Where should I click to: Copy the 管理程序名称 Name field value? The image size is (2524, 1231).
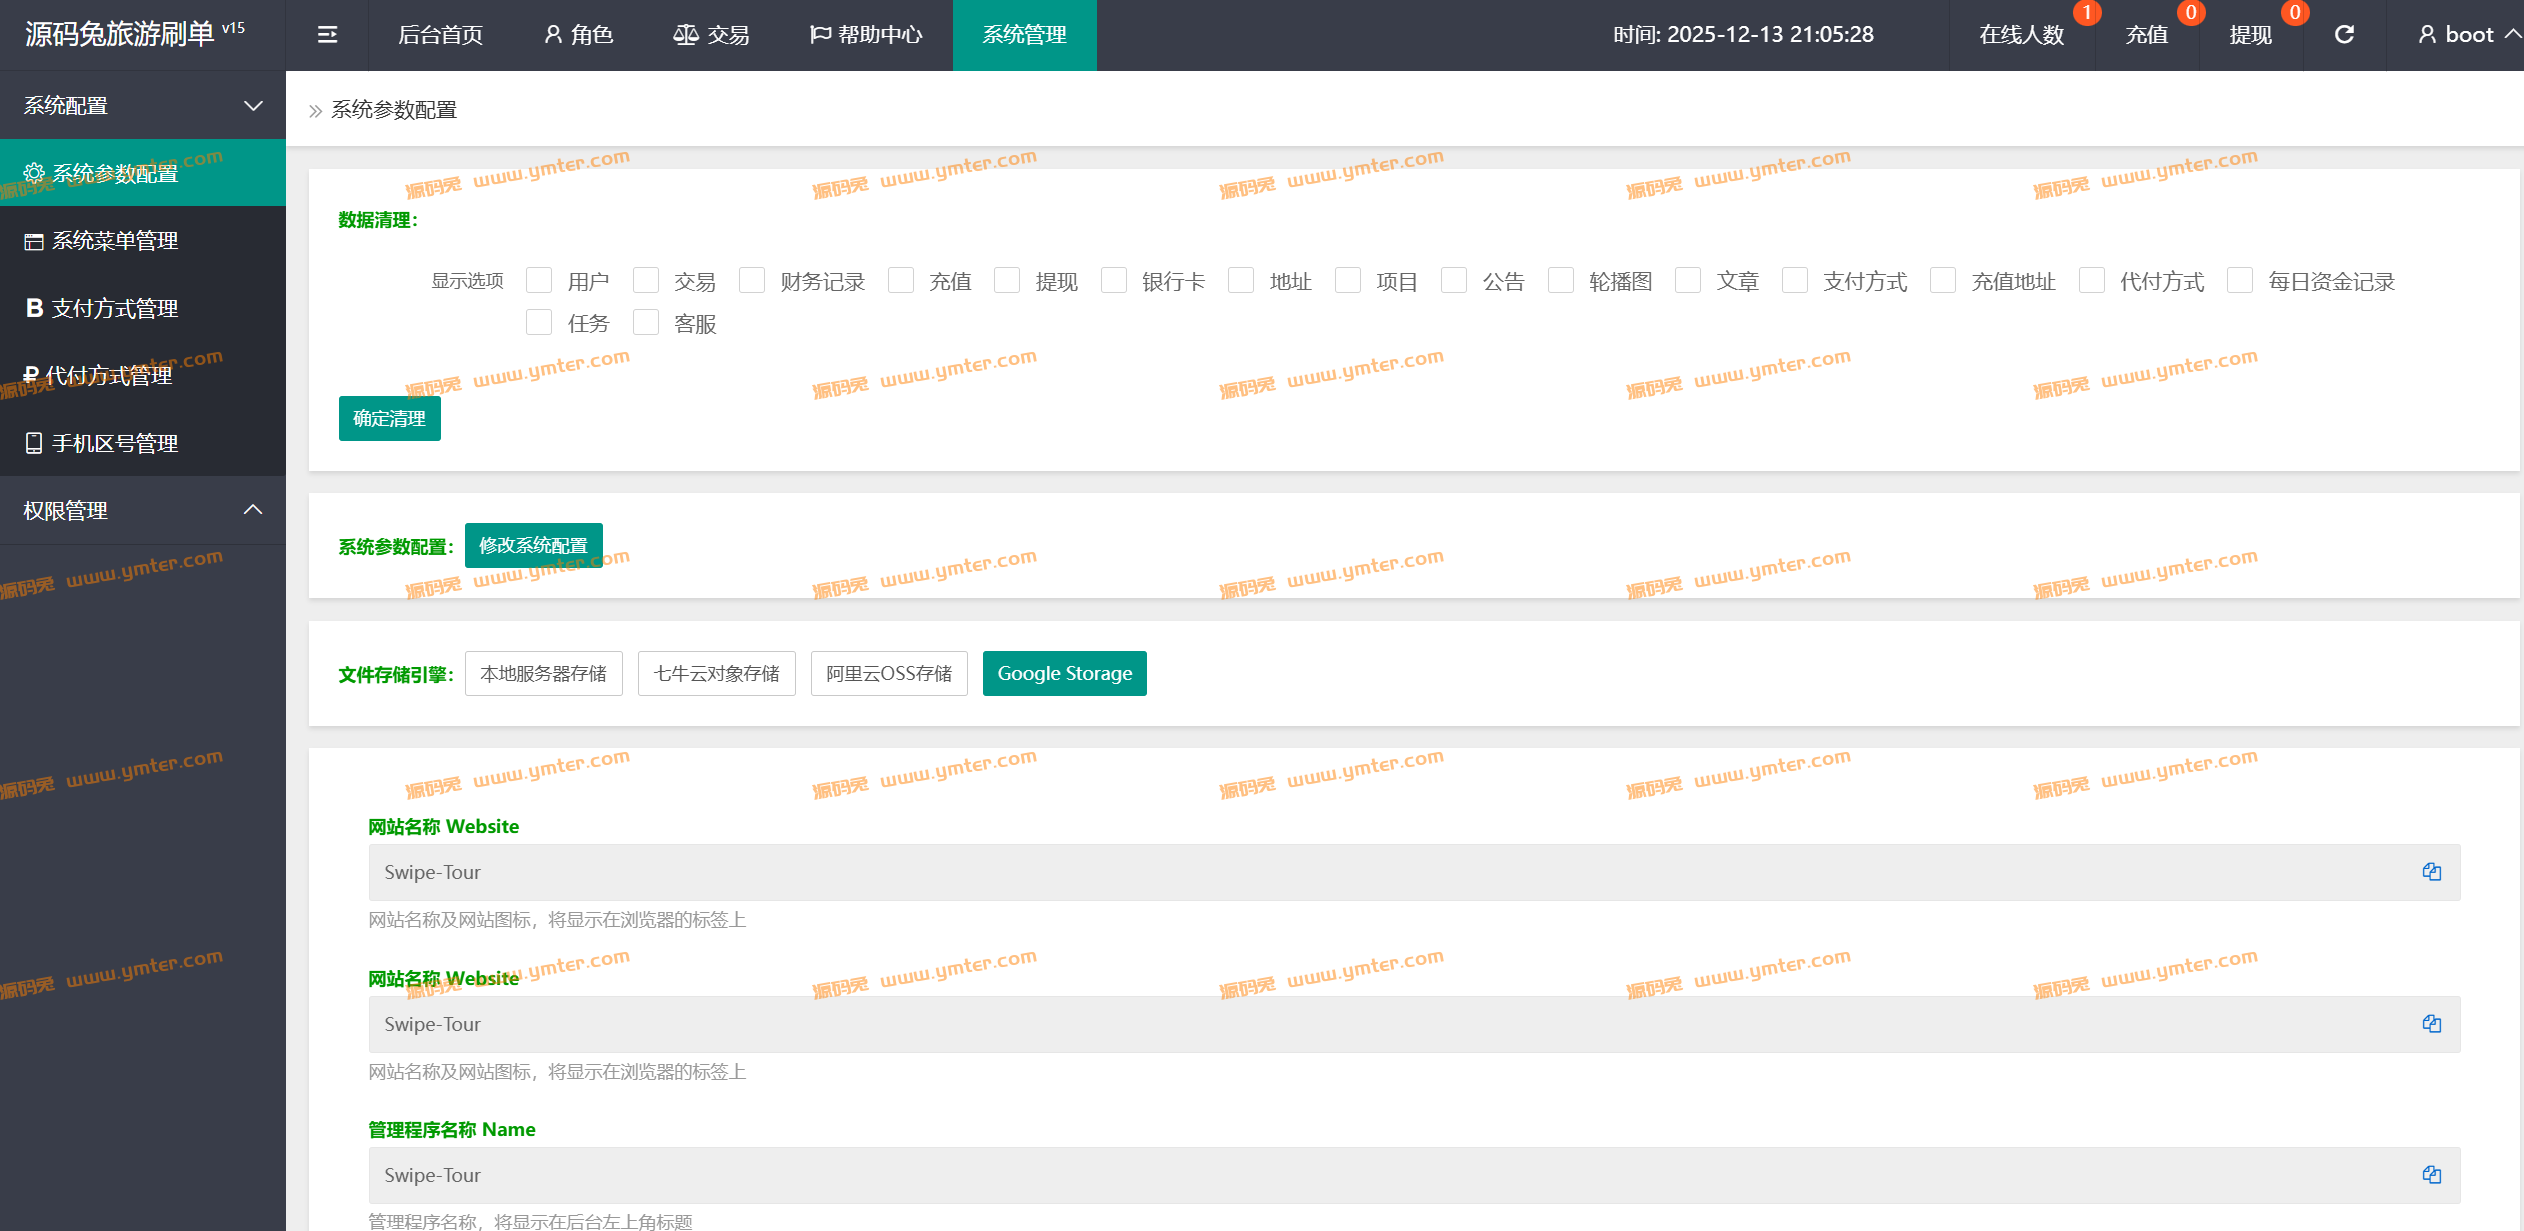pos(2431,1175)
